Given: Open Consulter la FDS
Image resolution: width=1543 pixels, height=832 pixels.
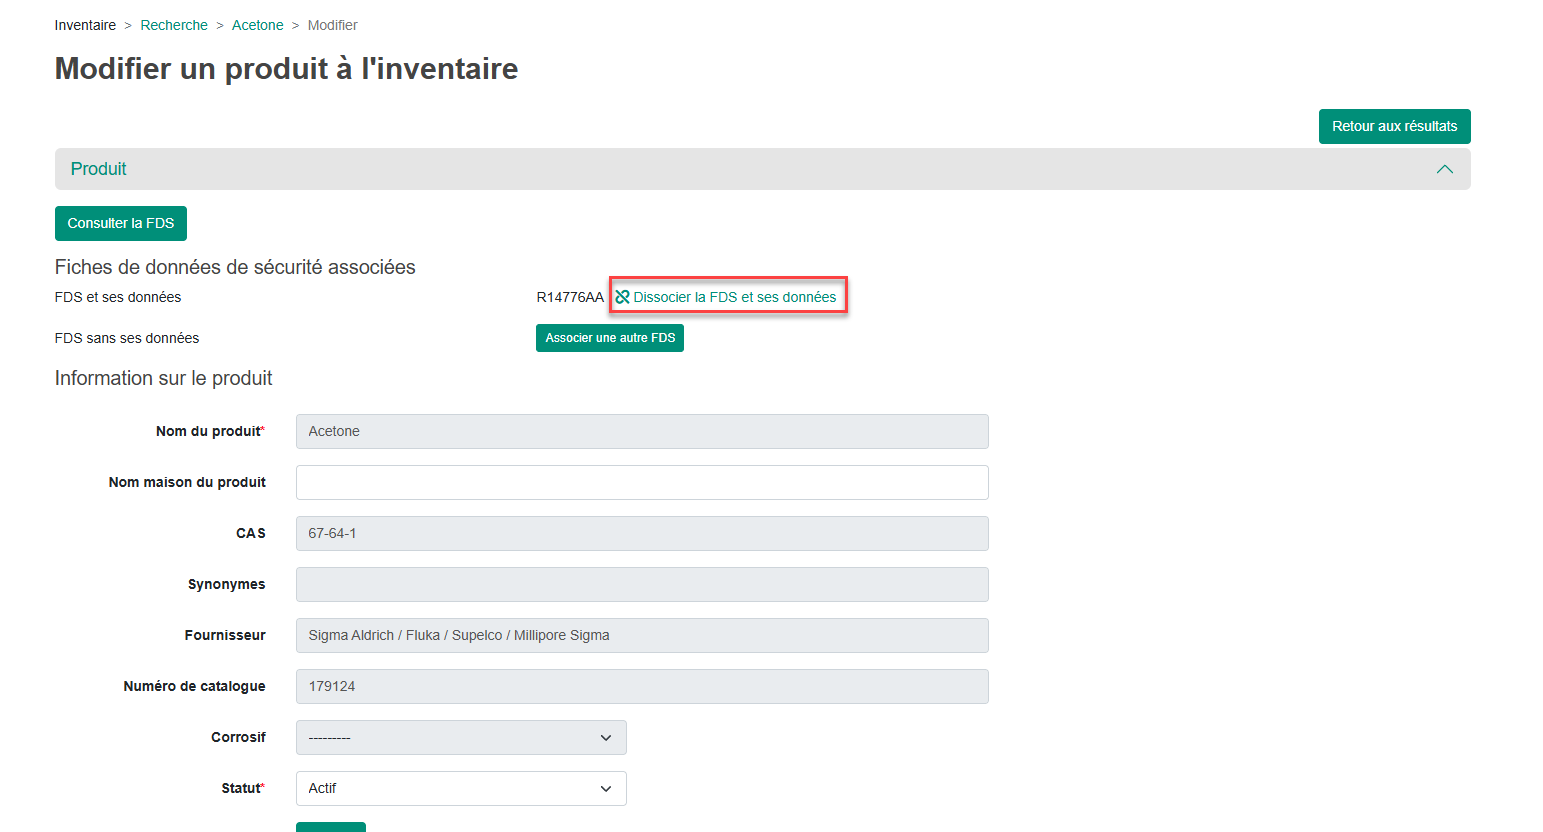Looking at the screenshot, I should click(x=121, y=223).
